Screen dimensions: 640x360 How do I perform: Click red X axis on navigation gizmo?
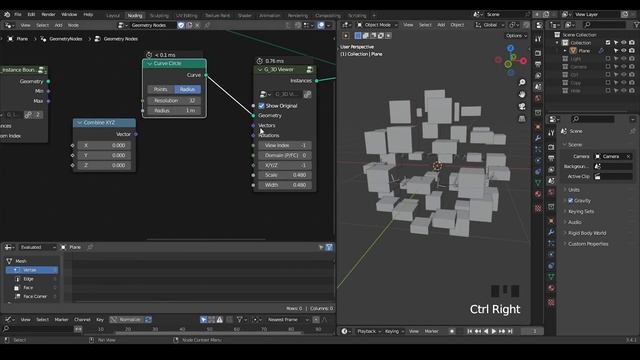(523, 61)
